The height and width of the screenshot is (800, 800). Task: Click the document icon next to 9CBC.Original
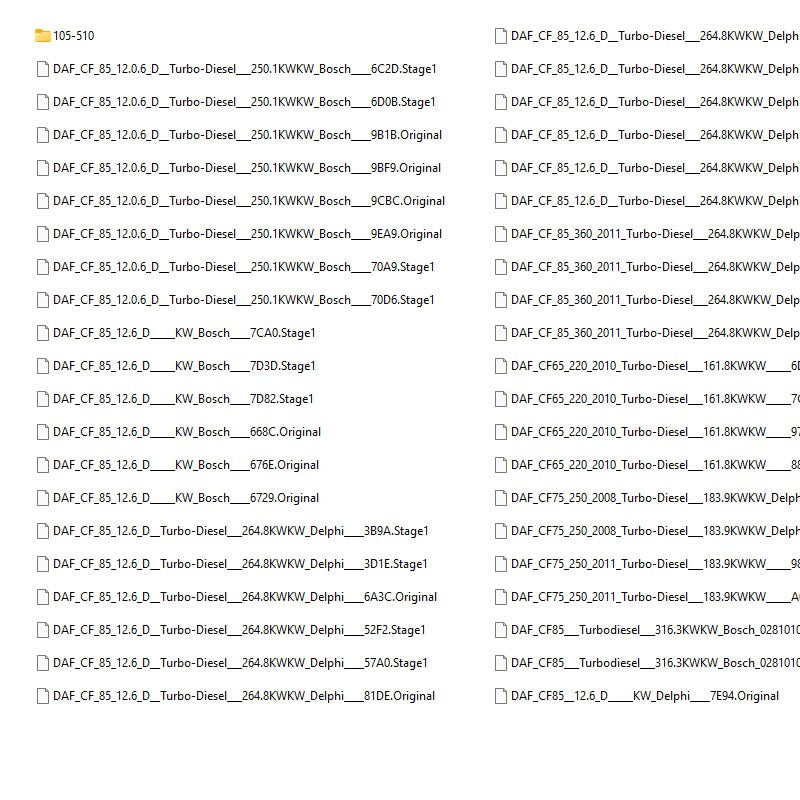click(42, 201)
